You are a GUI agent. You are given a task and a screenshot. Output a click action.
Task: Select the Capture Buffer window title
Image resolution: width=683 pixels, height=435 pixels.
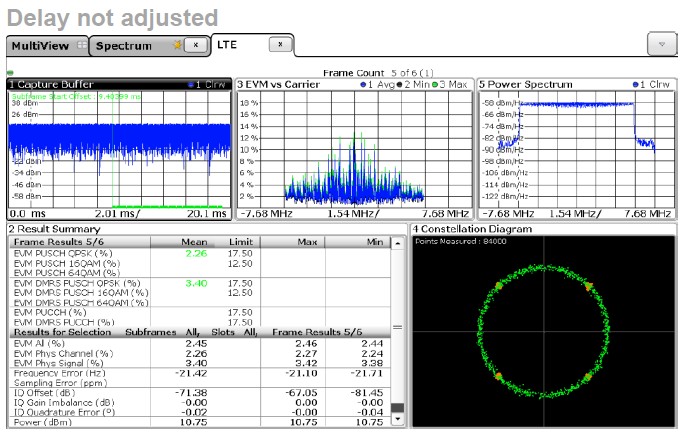pyautogui.click(x=52, y=84)
